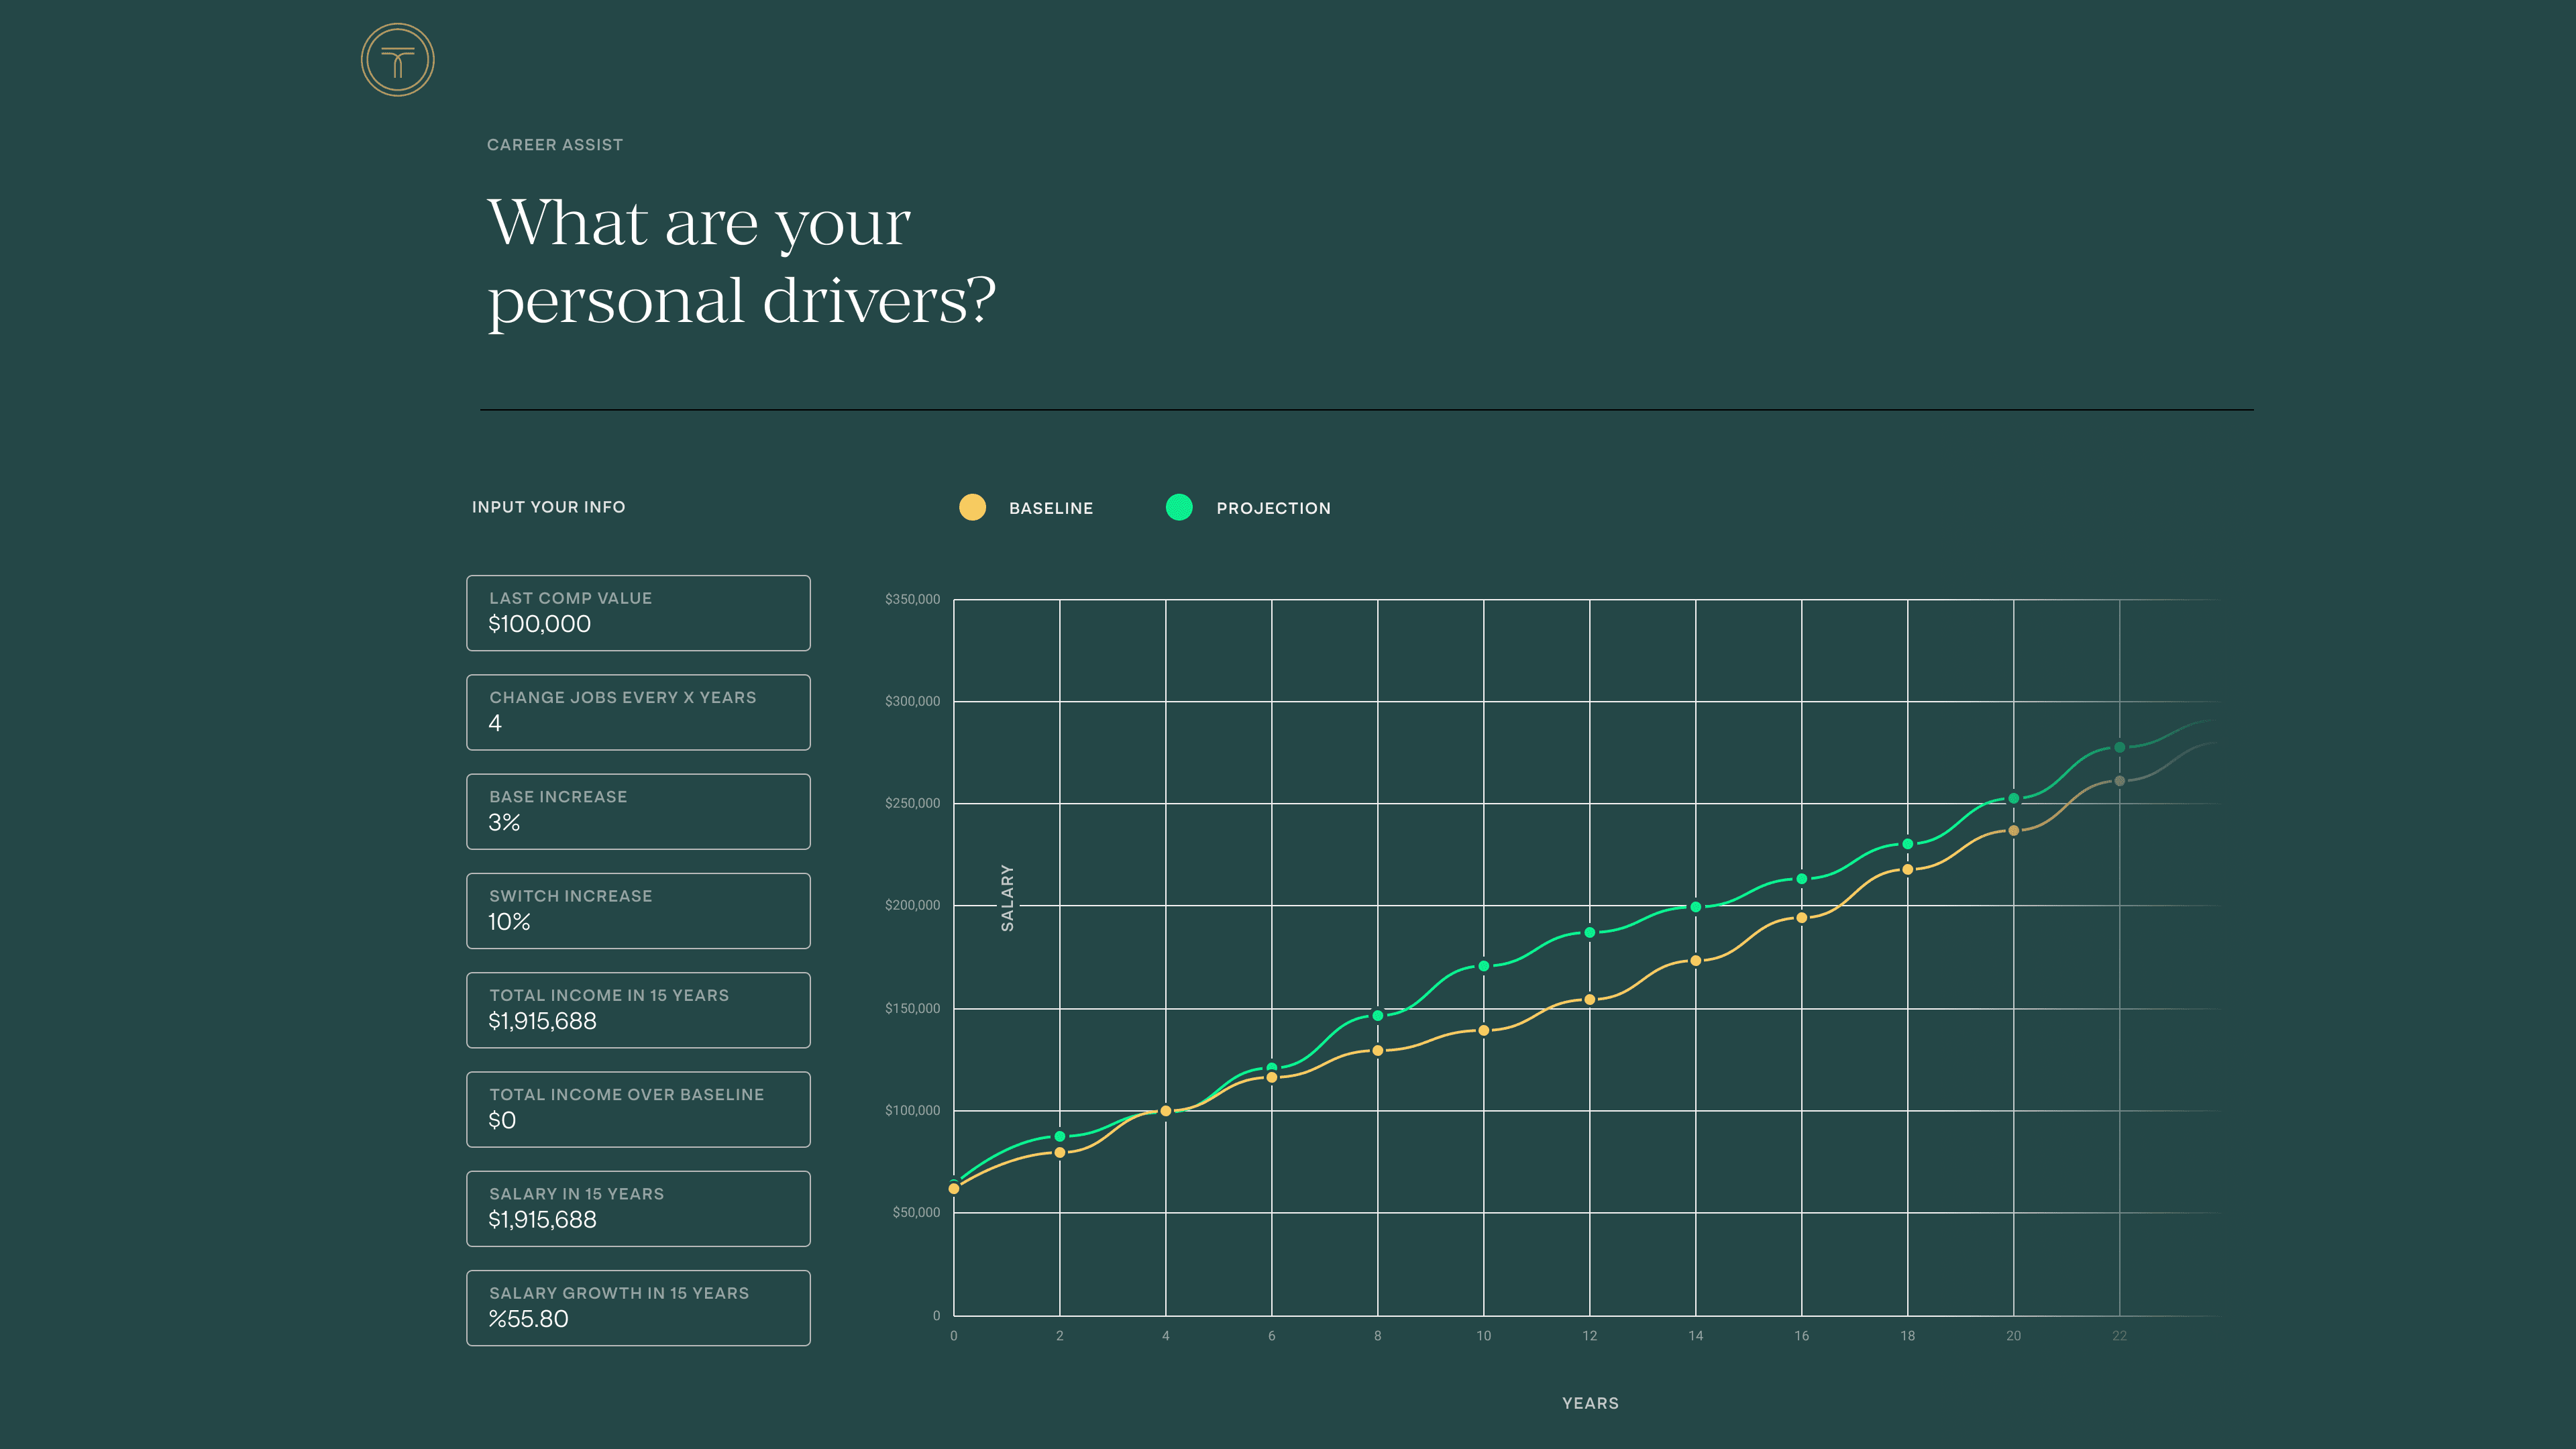Select the Change Jobs Every X Years field
The image size is (2576, 1449).
(638, 712)
